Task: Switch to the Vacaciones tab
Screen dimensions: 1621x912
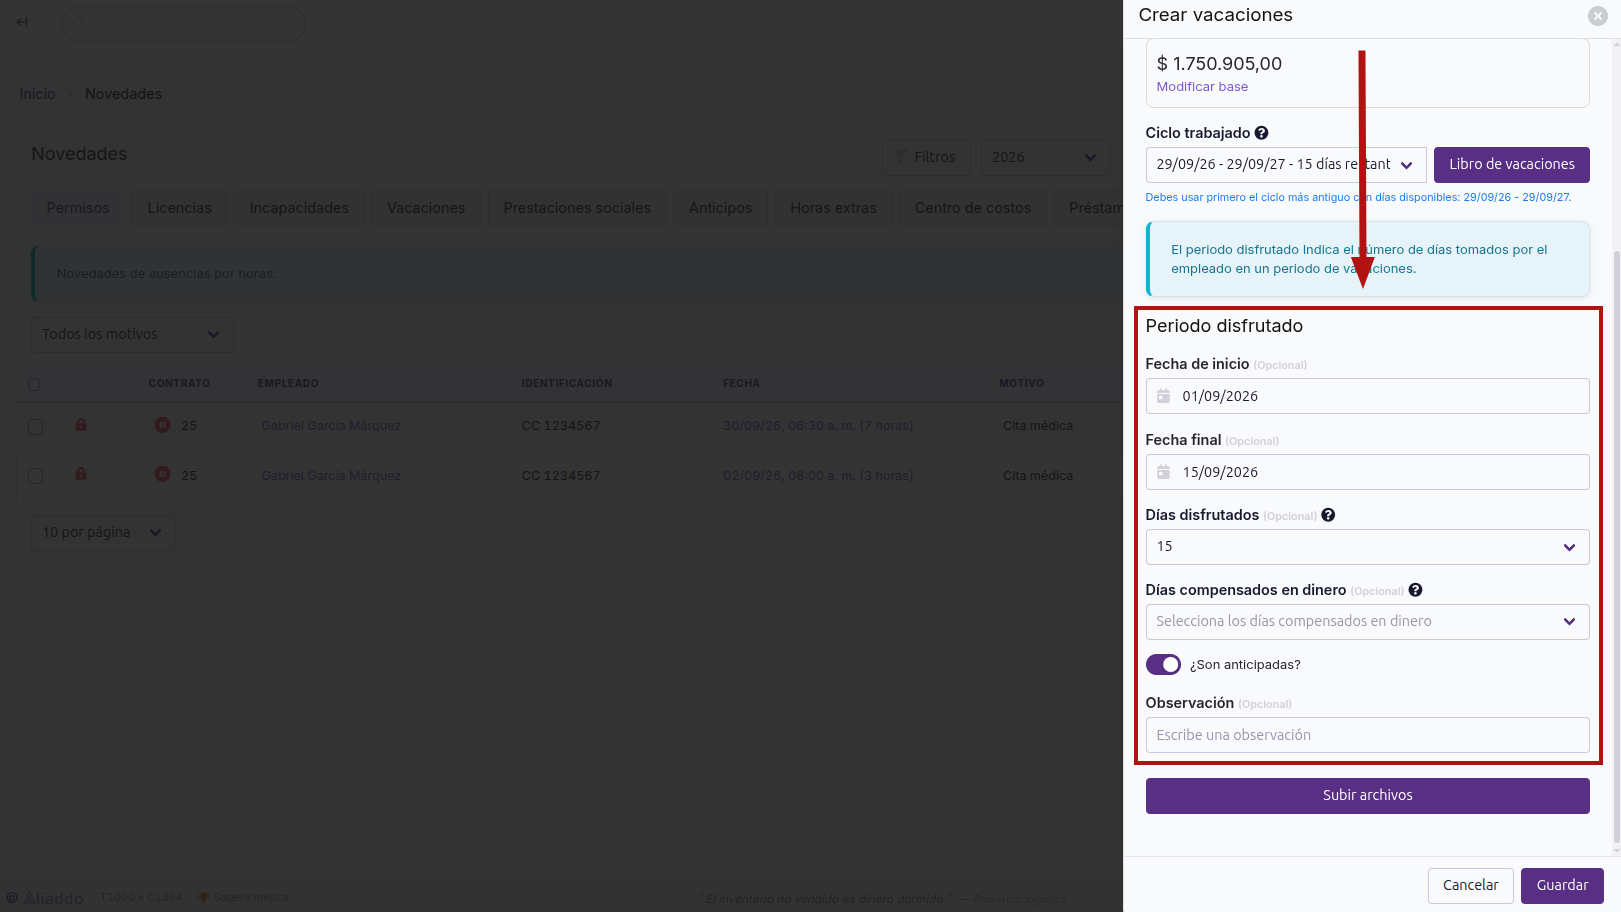Action: click(x=426, y=208)
